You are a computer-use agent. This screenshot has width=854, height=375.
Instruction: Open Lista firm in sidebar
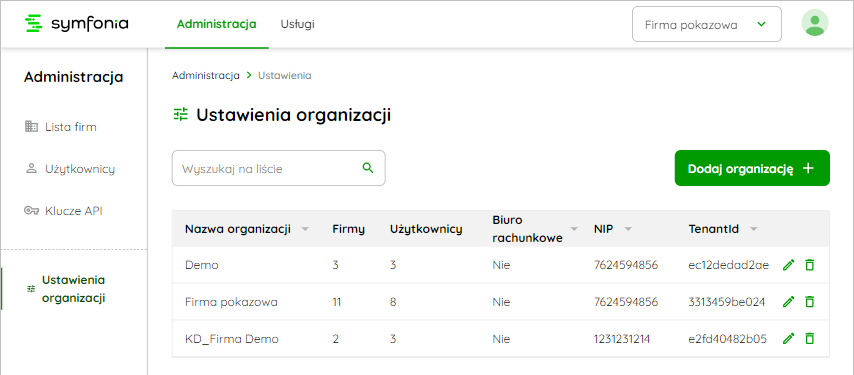62,127
